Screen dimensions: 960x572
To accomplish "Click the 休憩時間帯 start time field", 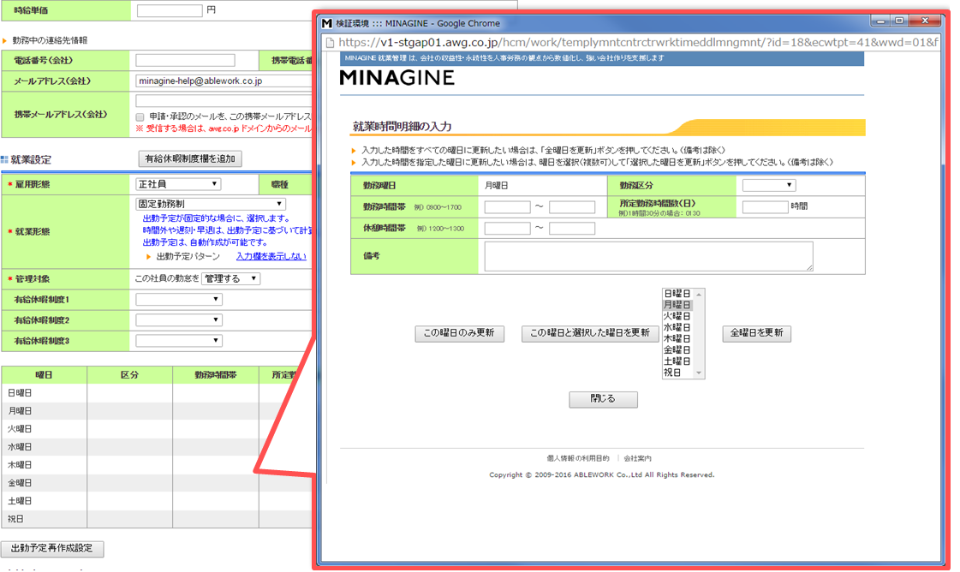I will [508, 228].
